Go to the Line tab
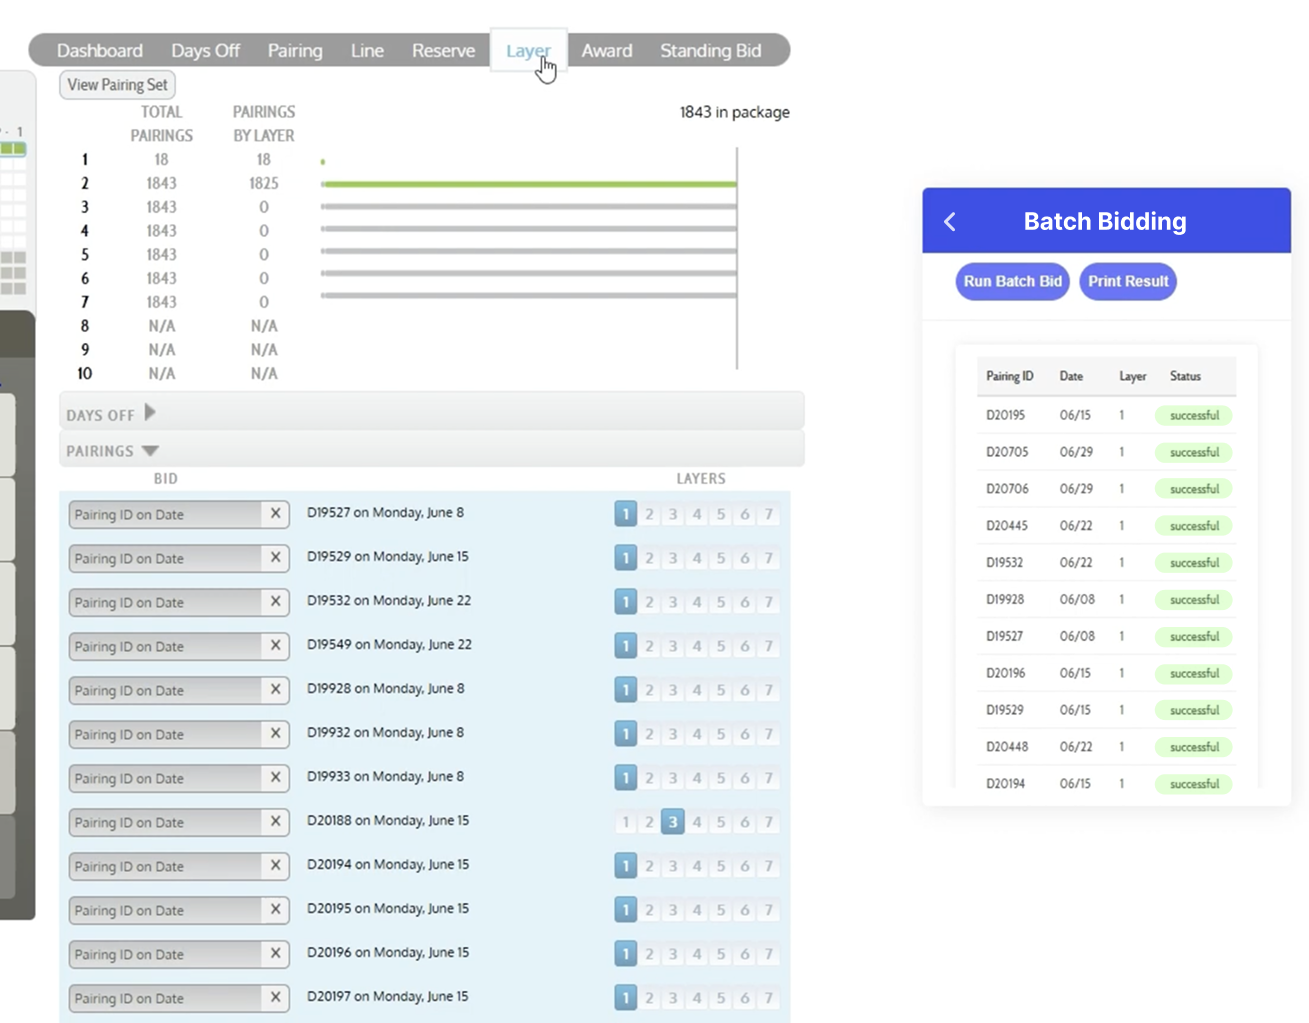This screenshot has height=1023, width=1309. (367, 50)
